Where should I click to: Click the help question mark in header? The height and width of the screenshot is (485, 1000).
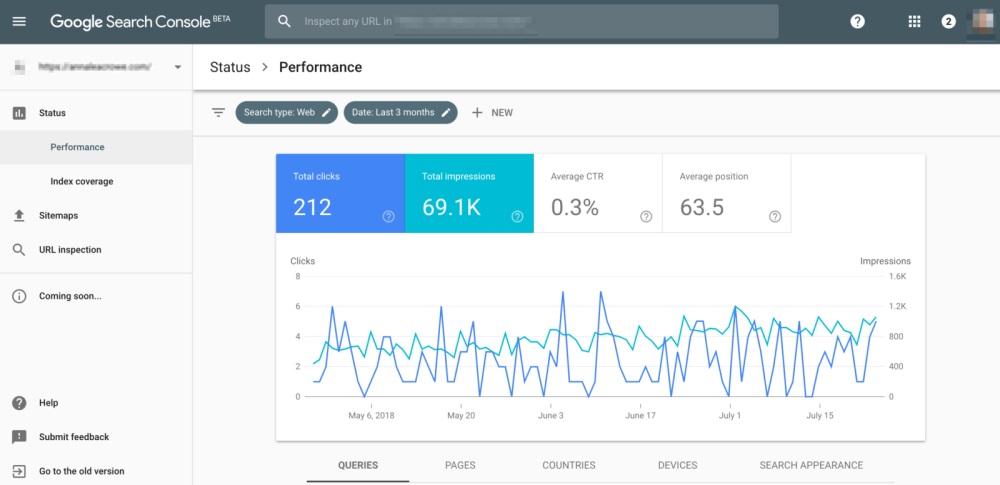coord(857,21)
